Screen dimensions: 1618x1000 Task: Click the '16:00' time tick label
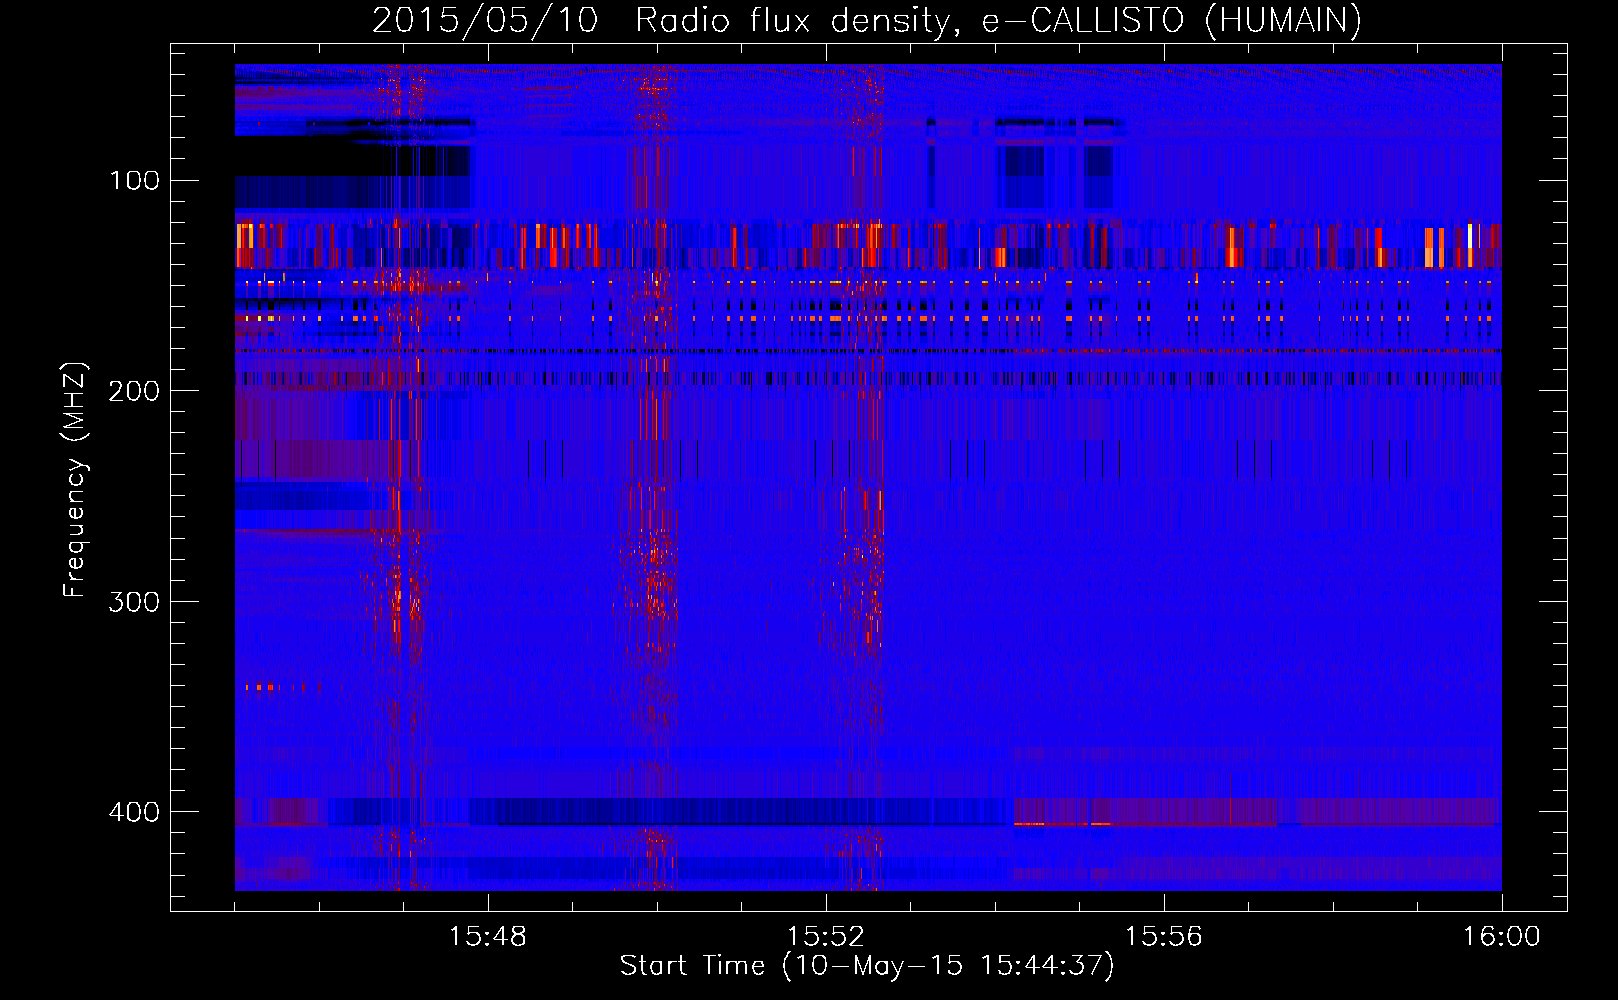(x=1502, y=937)
